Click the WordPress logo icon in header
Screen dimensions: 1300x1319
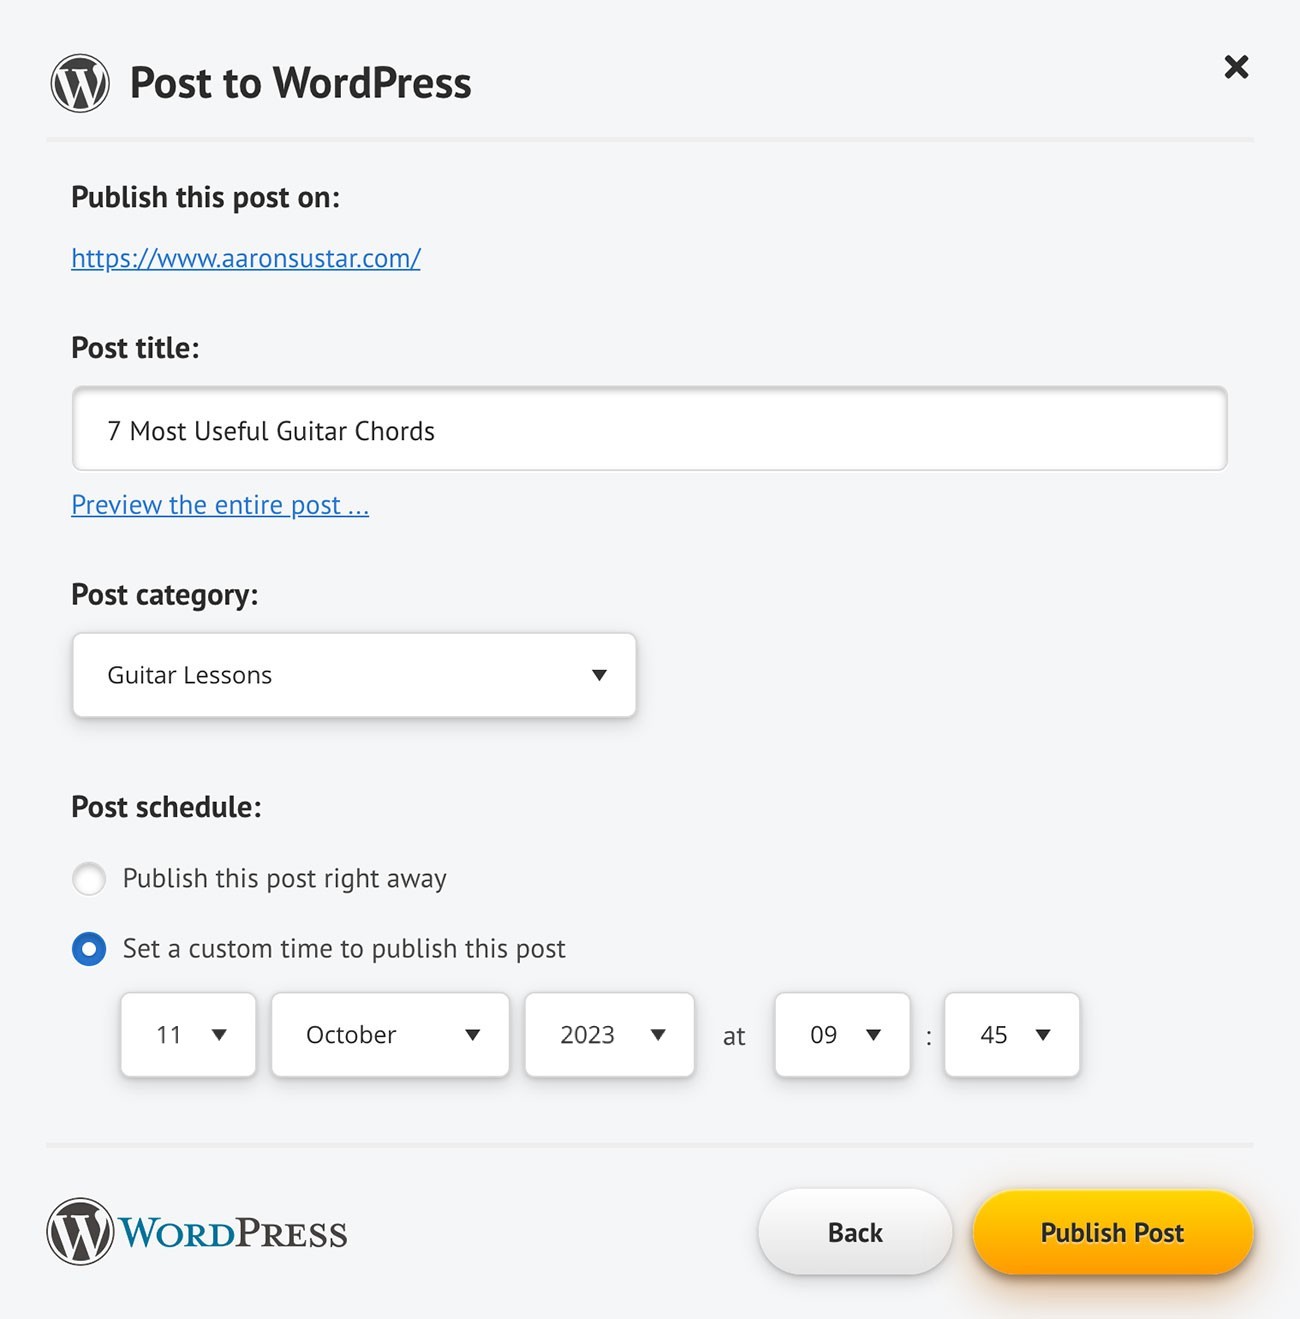pos(80,82)
